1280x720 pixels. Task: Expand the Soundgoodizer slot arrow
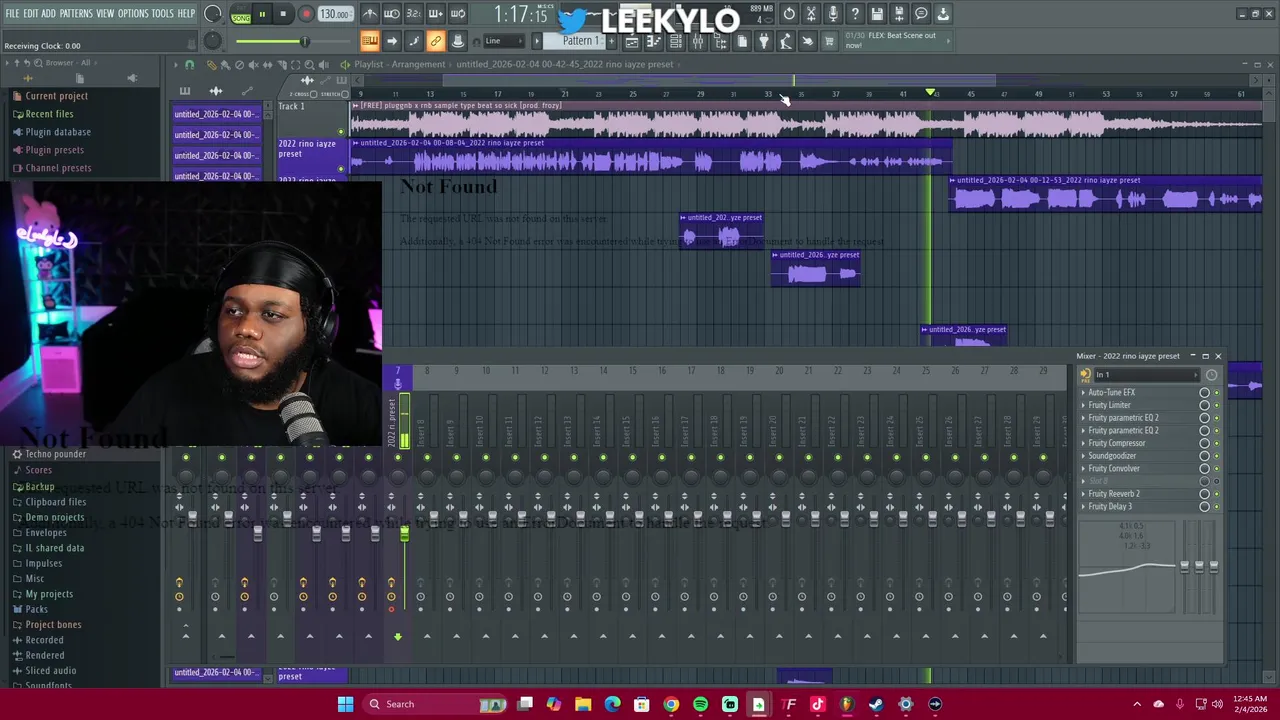click(x=1083, y=456)
